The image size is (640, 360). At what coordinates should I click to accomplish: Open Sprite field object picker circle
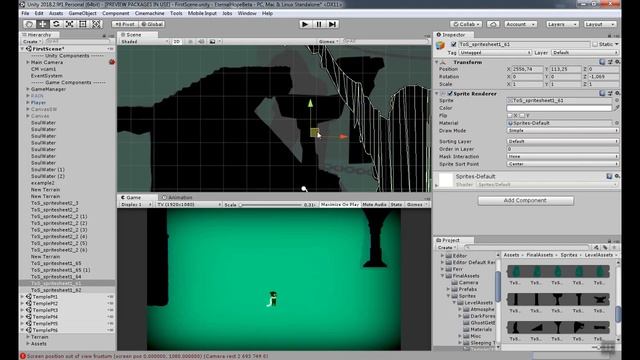tap(617, 100)
